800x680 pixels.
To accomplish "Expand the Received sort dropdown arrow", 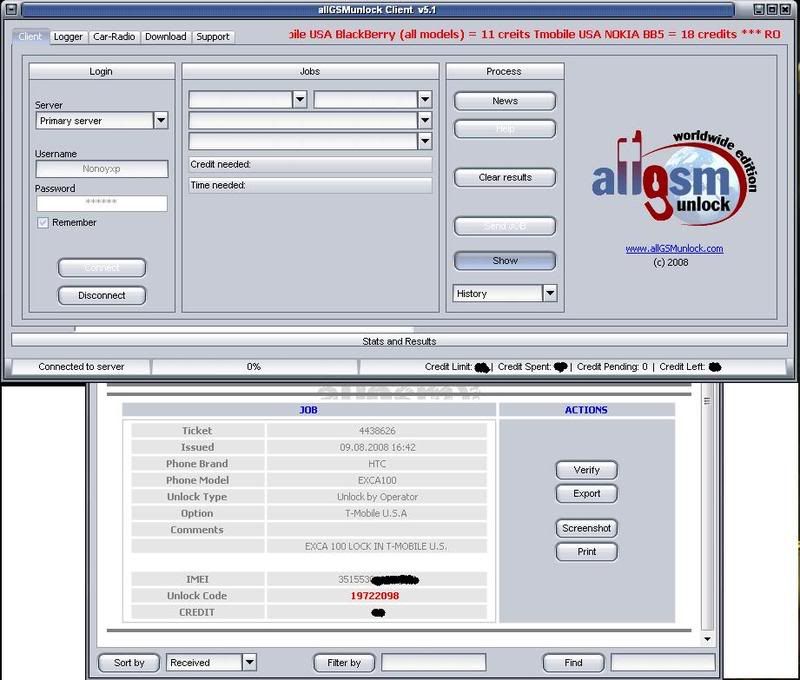I will tap(249, 662).
